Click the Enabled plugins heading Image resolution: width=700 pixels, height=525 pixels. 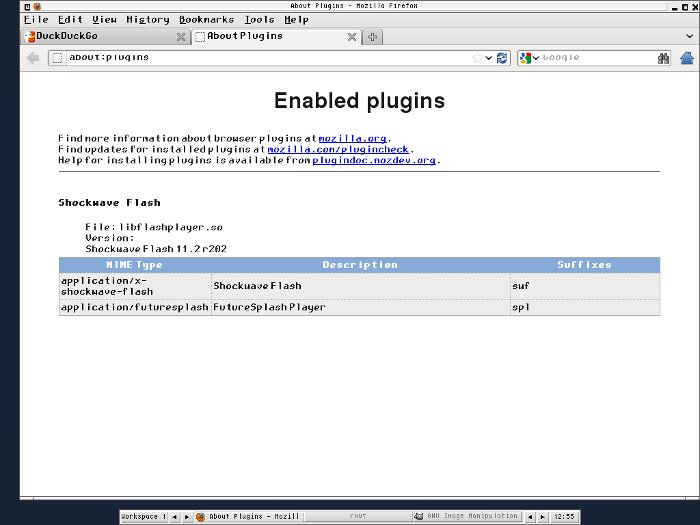tap(359, 100)
